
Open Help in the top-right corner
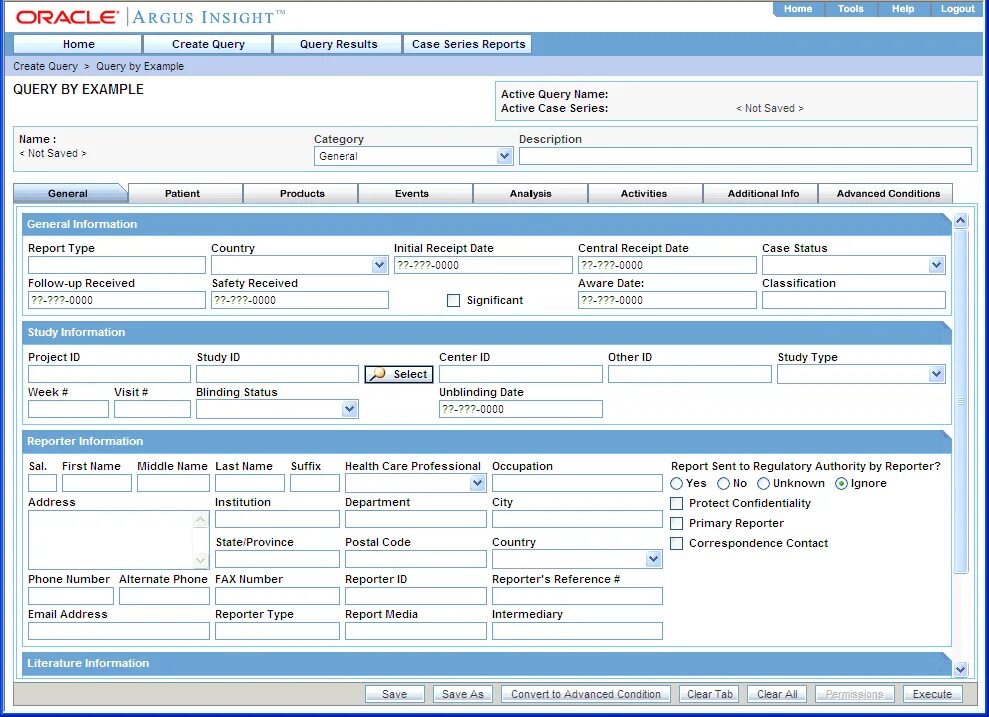(903, 9)
